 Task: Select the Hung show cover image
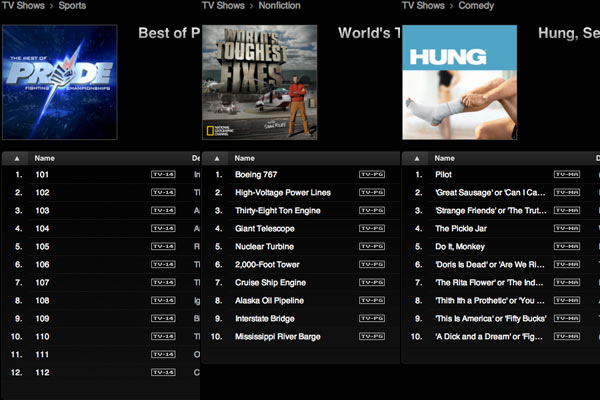[459, 82]
